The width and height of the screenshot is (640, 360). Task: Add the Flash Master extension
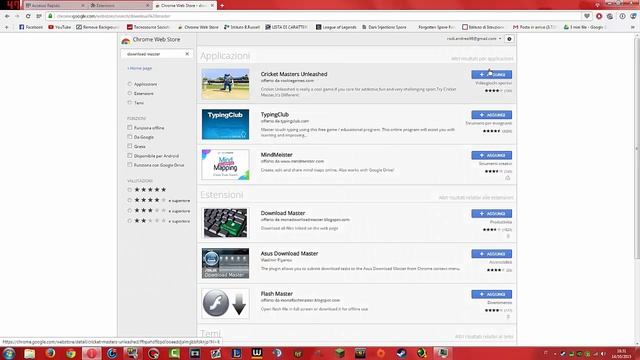[491, 294]
